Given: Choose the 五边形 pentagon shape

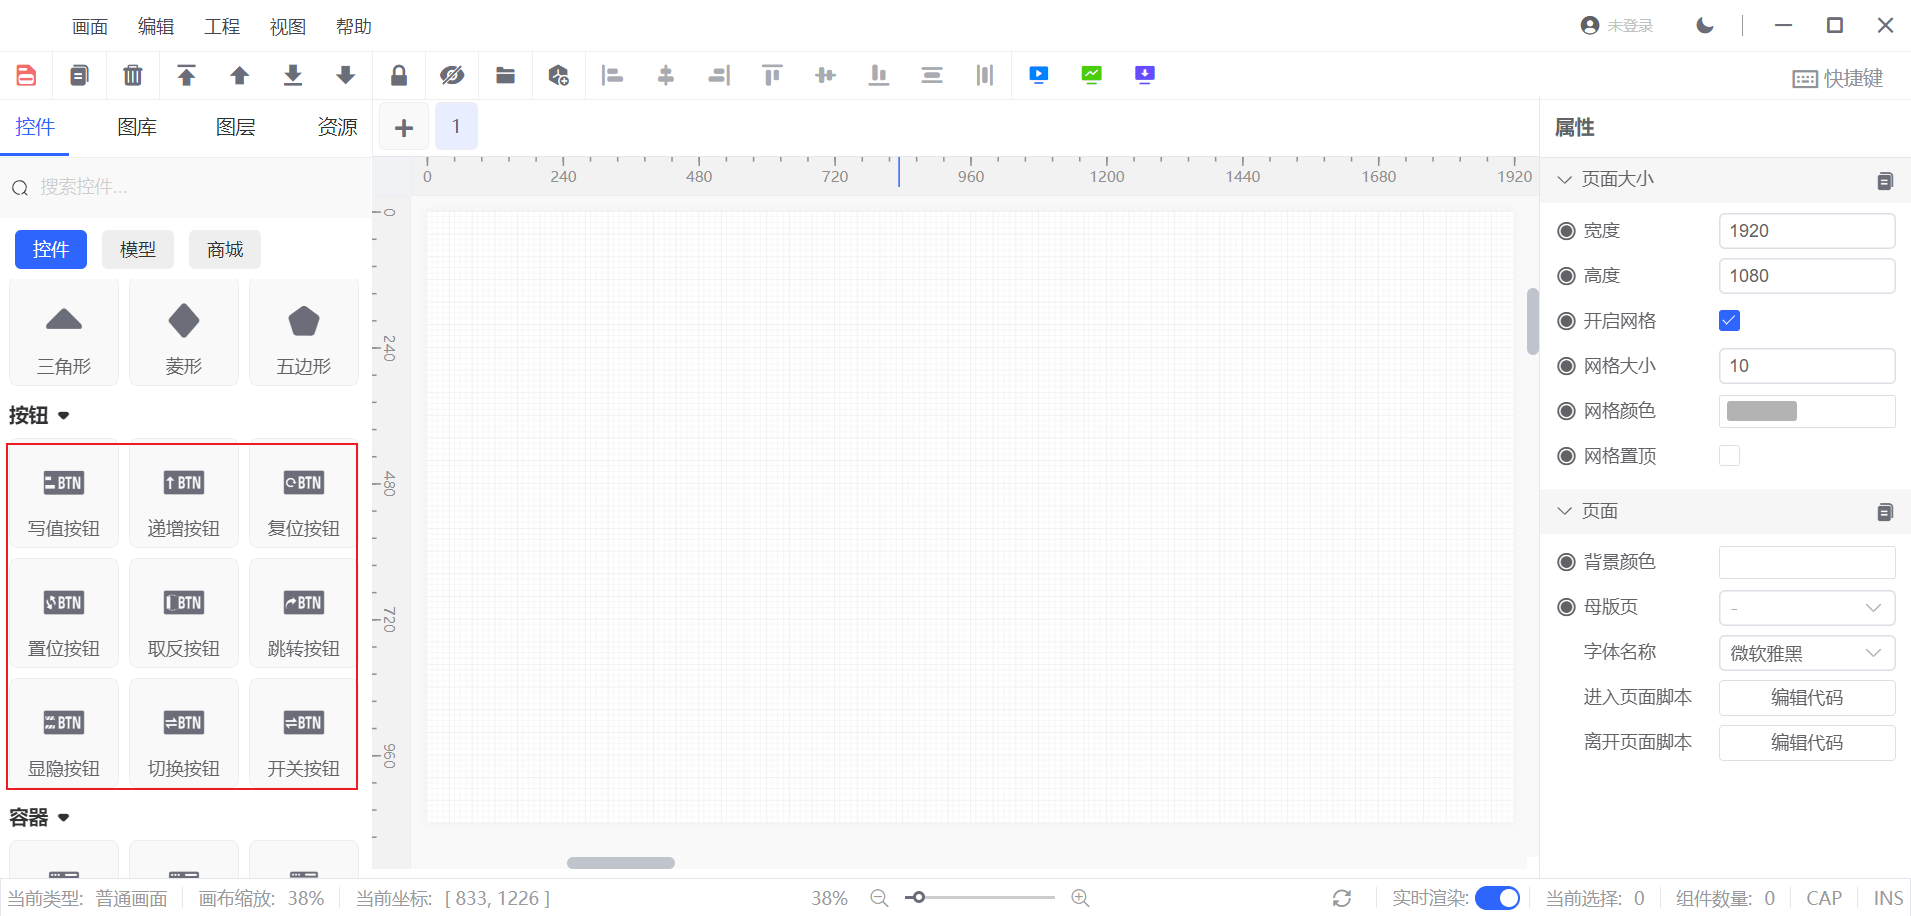Looking at the screenshot, I should 303,335.
